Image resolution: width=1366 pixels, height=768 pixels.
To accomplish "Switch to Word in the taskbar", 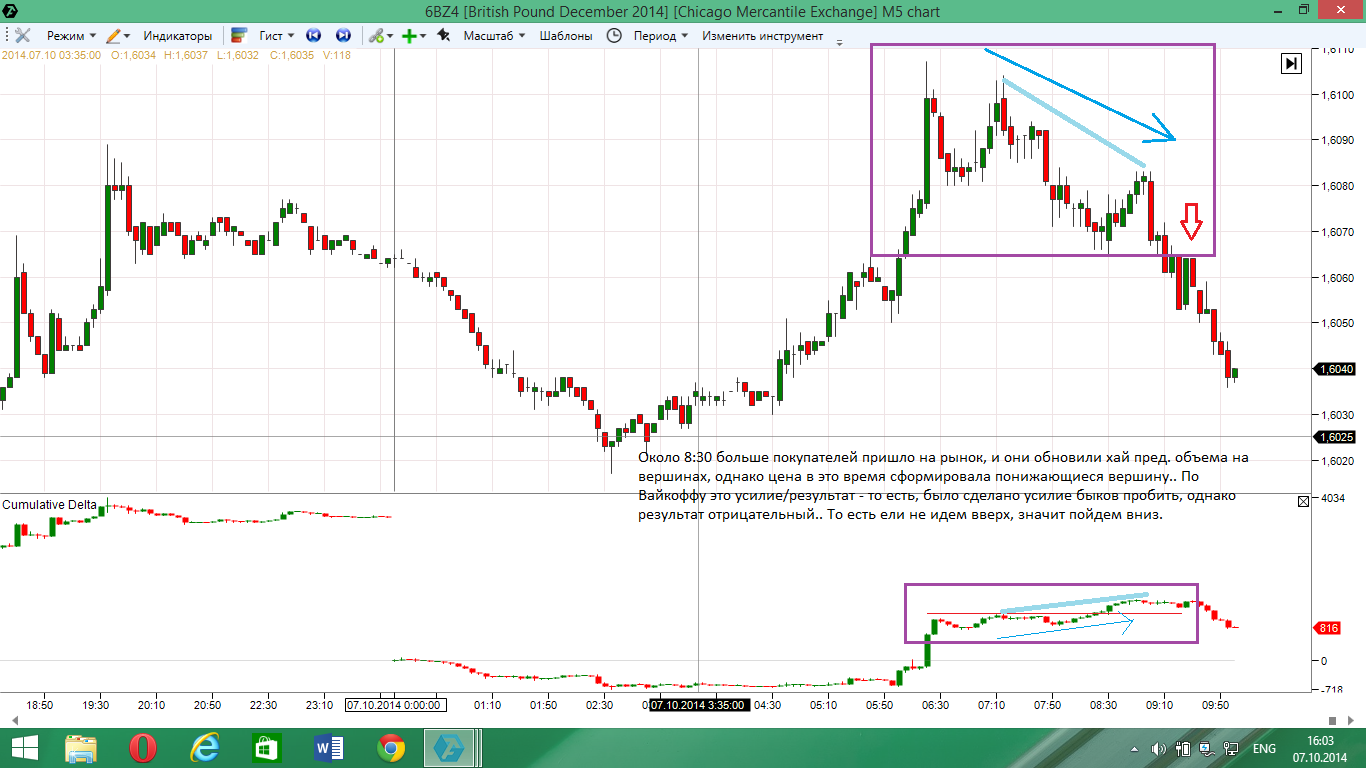I will 328,748.
